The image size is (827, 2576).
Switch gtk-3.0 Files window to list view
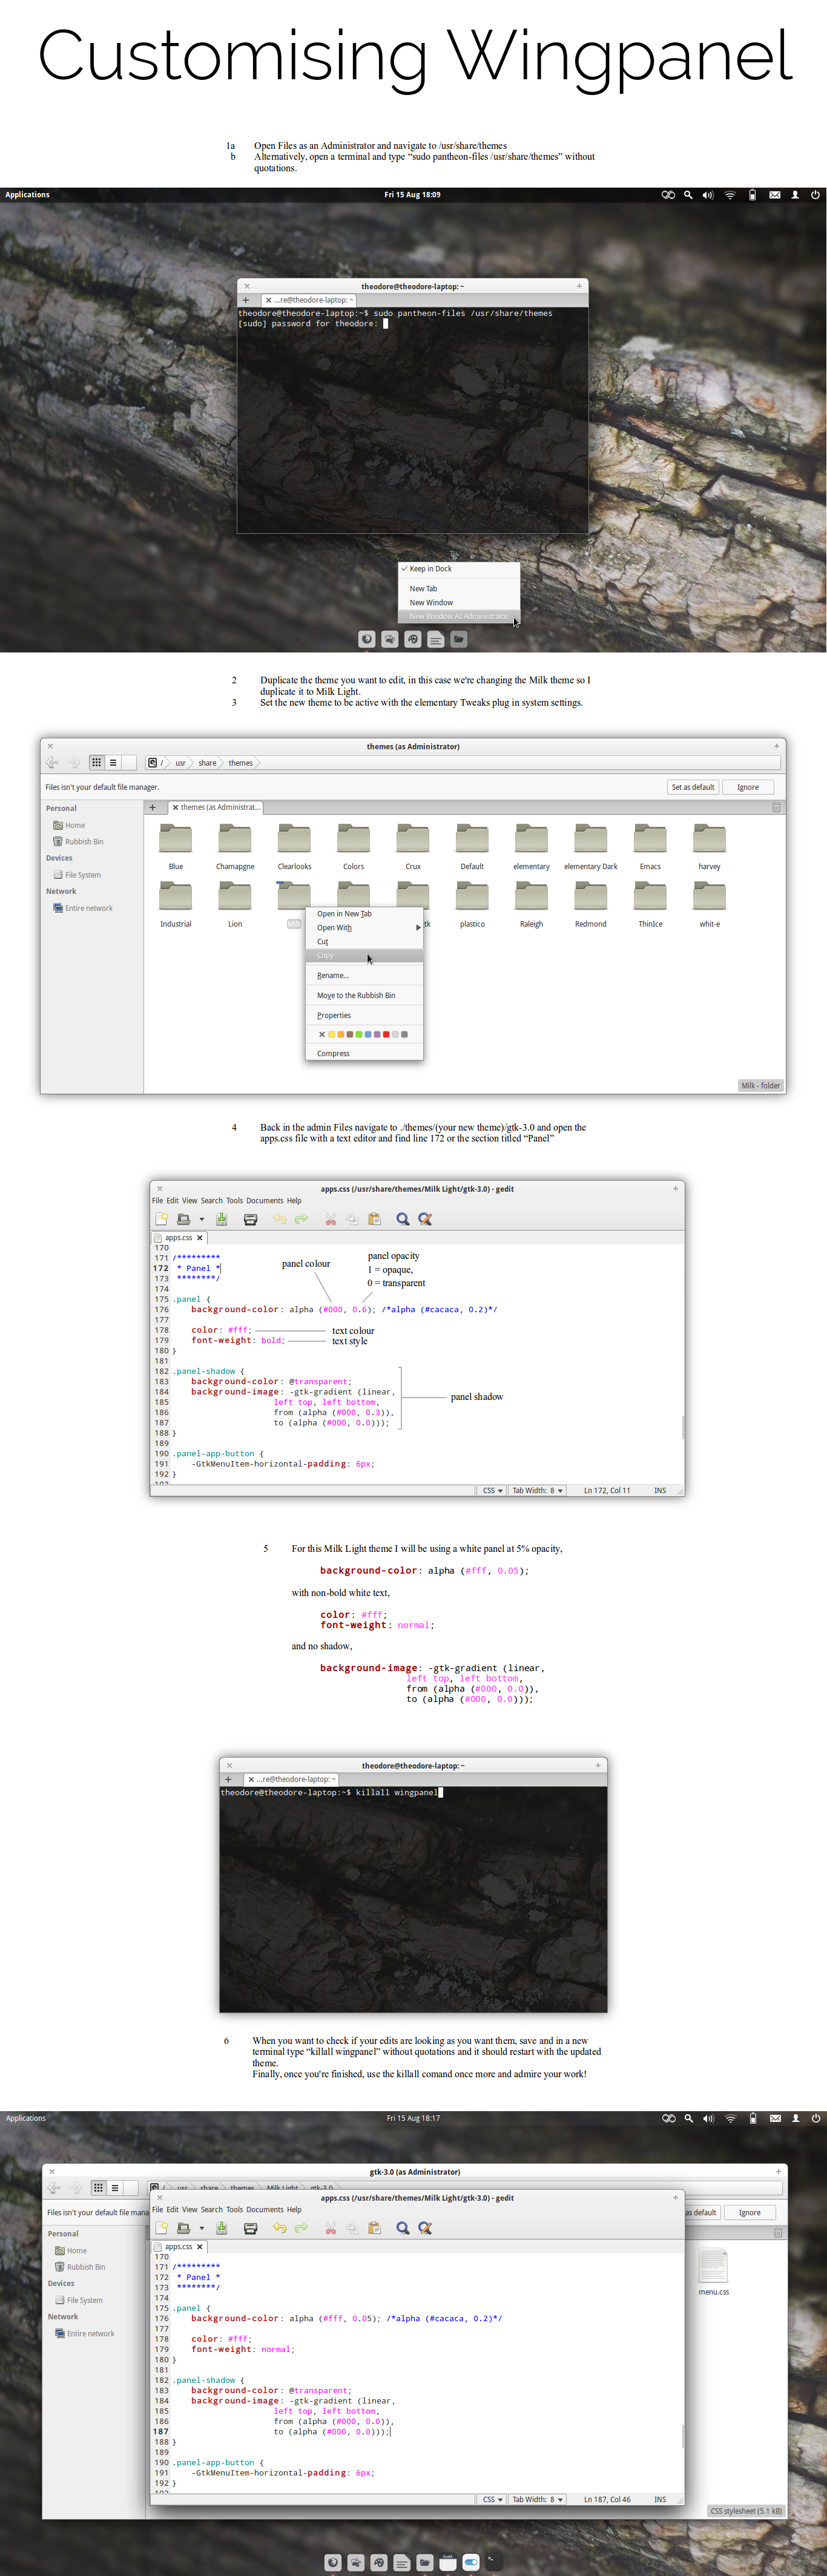click(x=115, y=2188)
